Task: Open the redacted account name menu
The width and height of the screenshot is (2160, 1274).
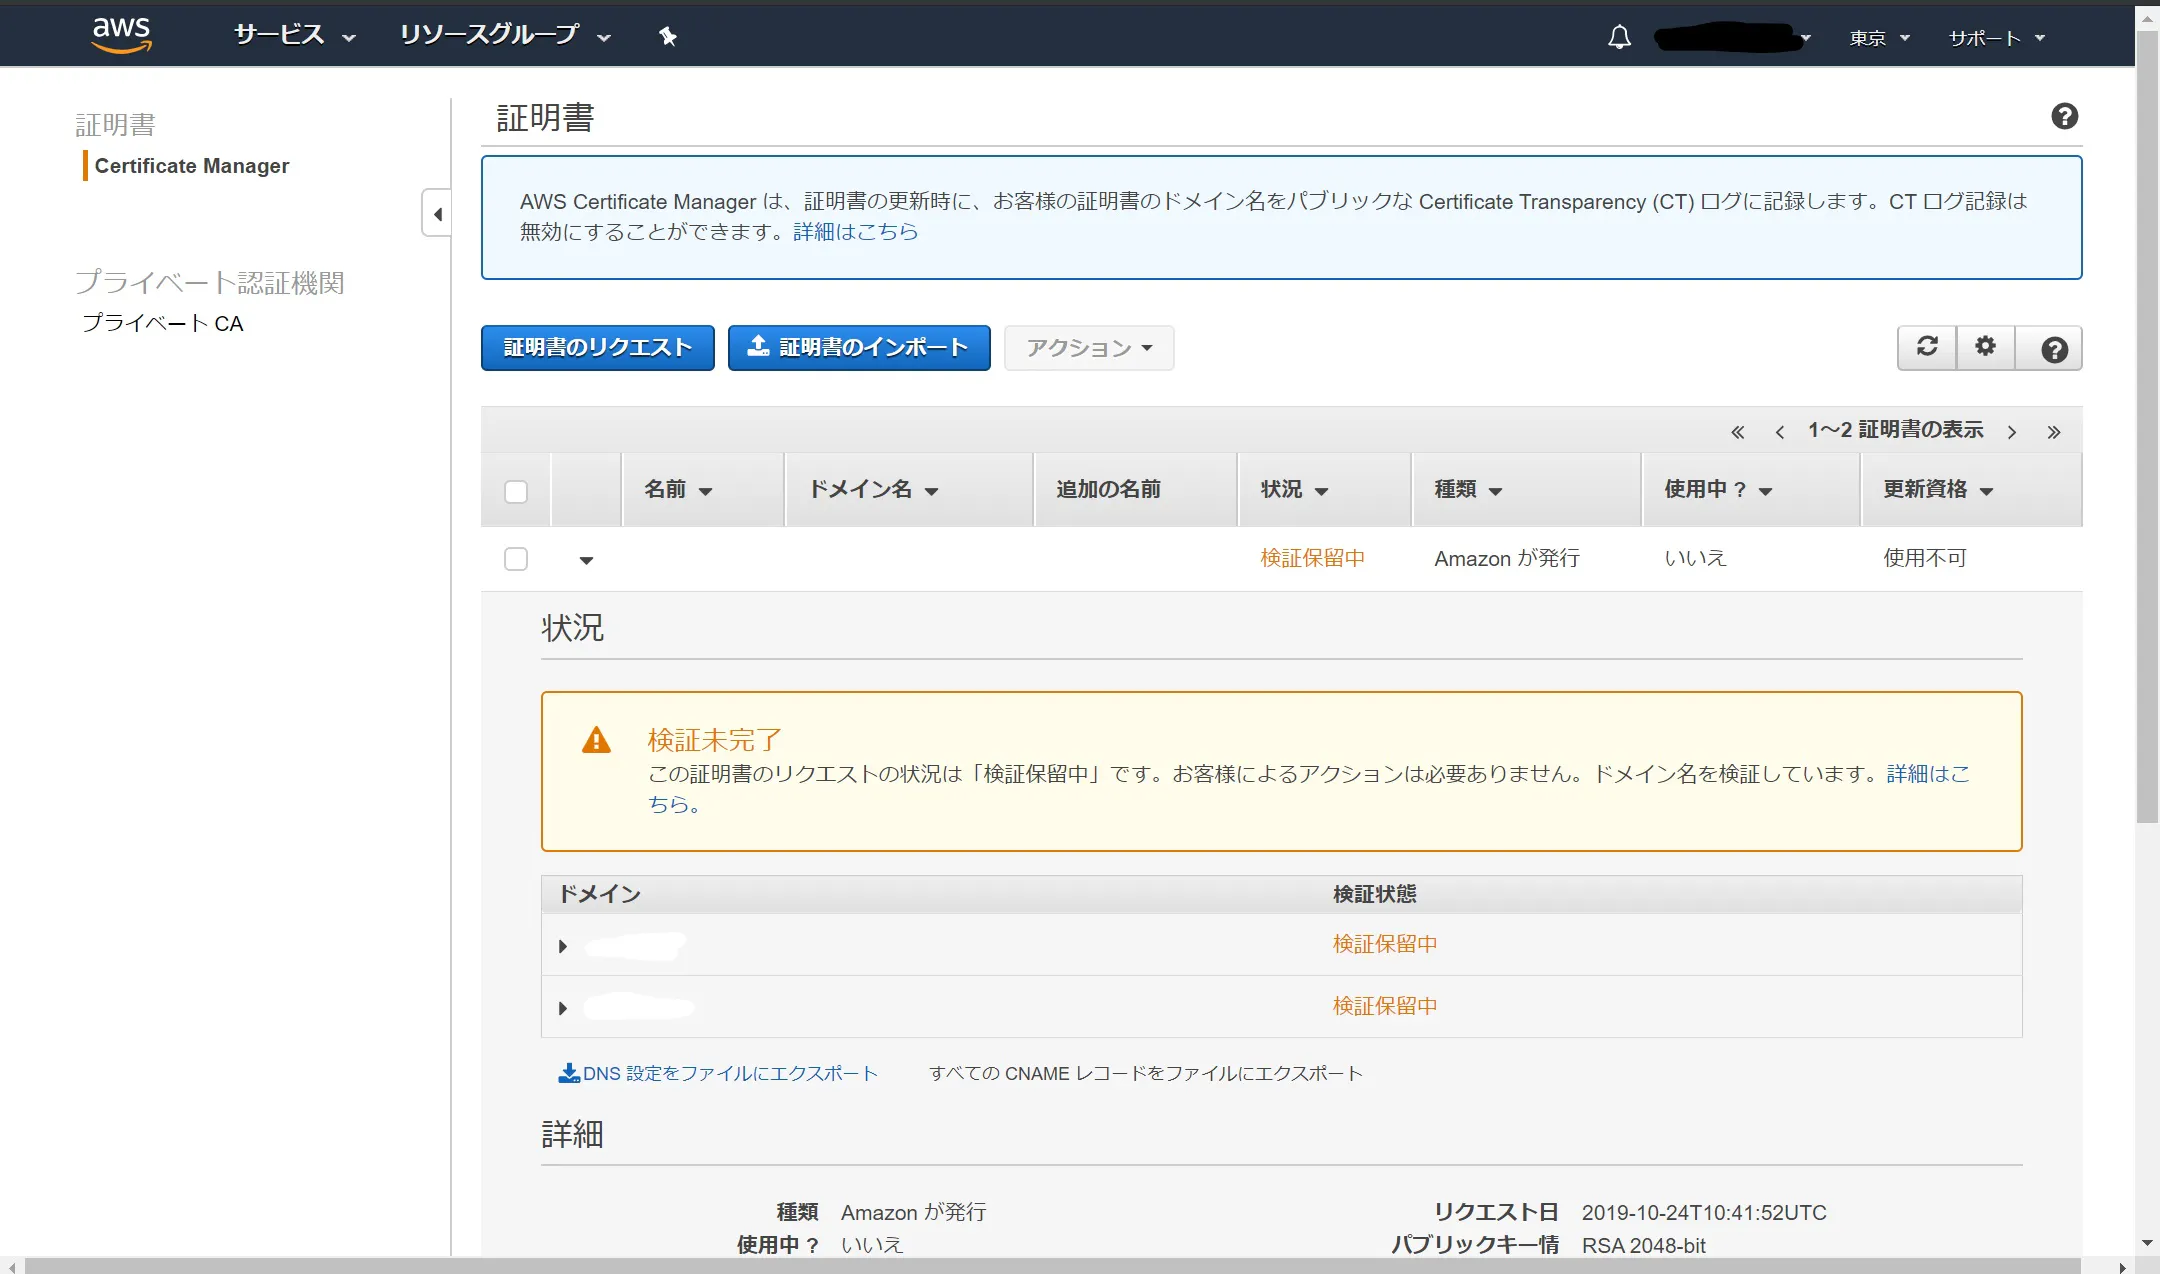Action: 1732,38
